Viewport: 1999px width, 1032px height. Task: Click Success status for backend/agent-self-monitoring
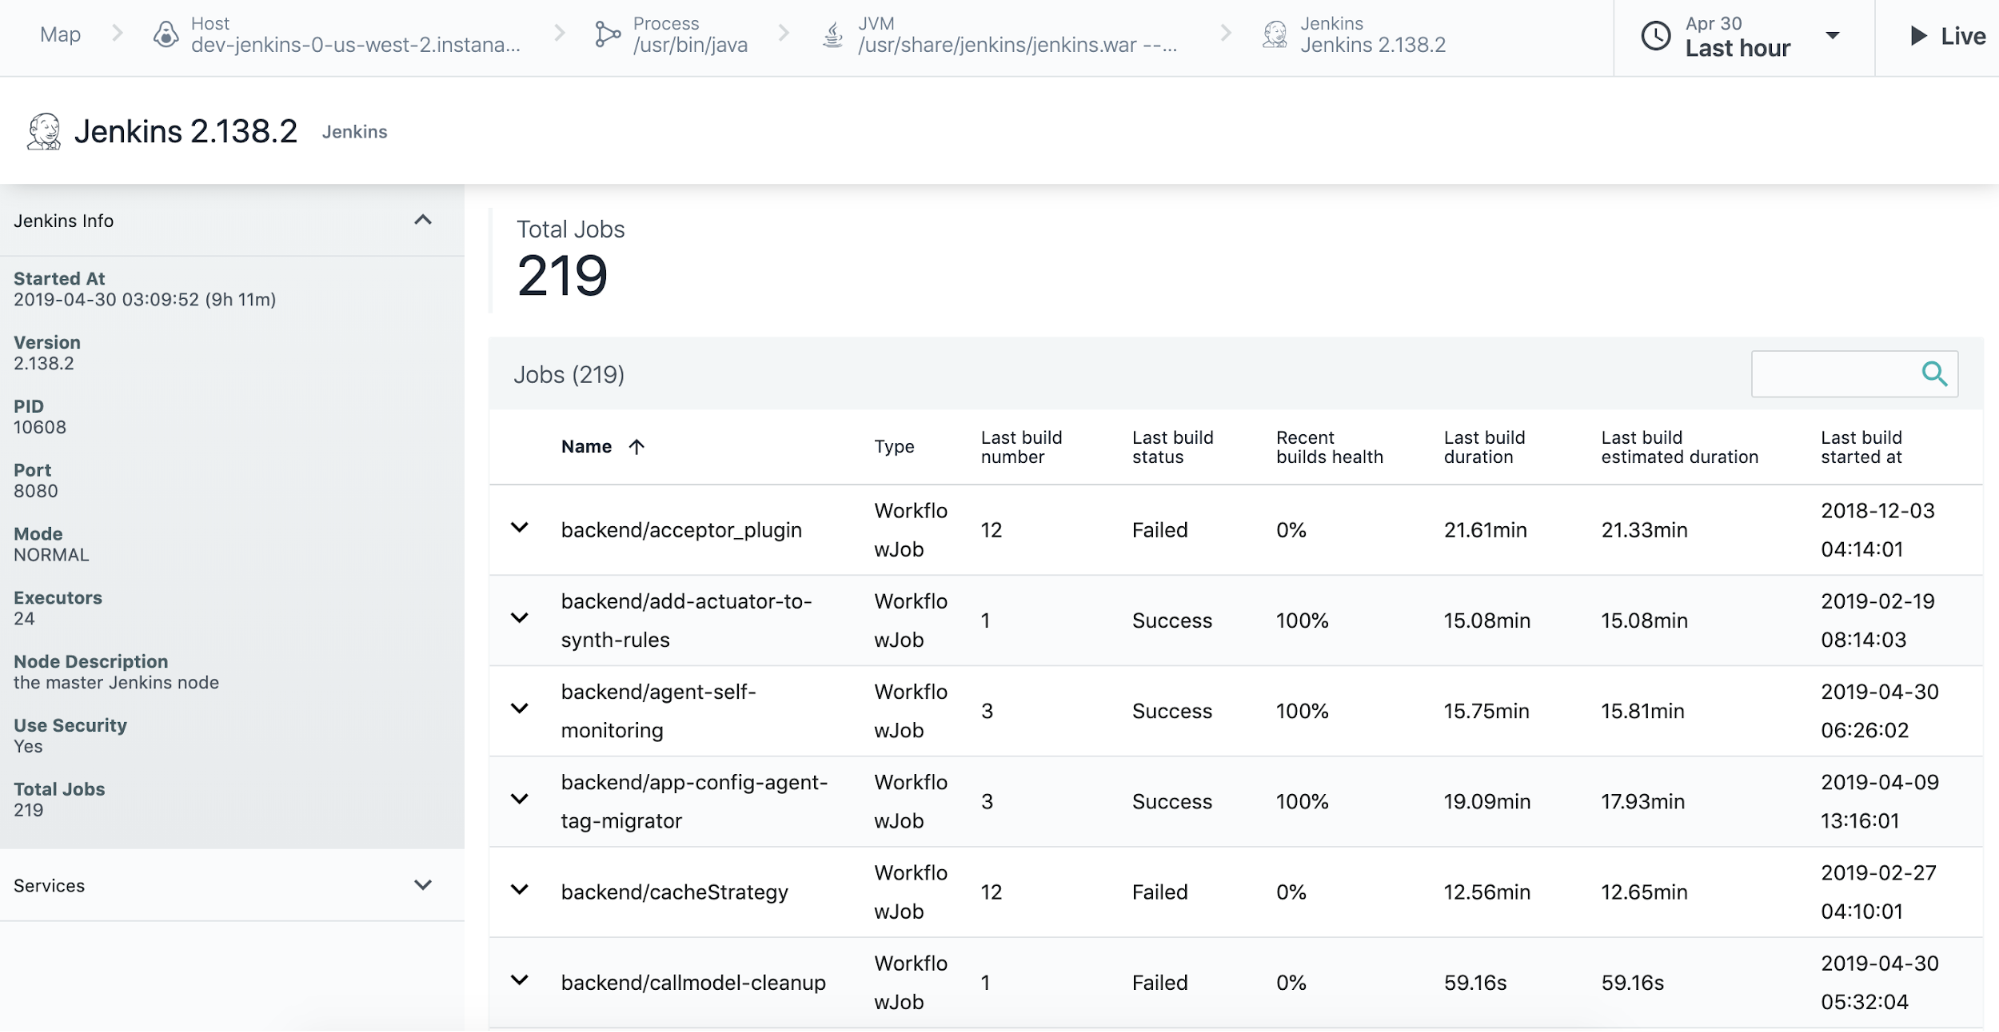click(1172, 711)
